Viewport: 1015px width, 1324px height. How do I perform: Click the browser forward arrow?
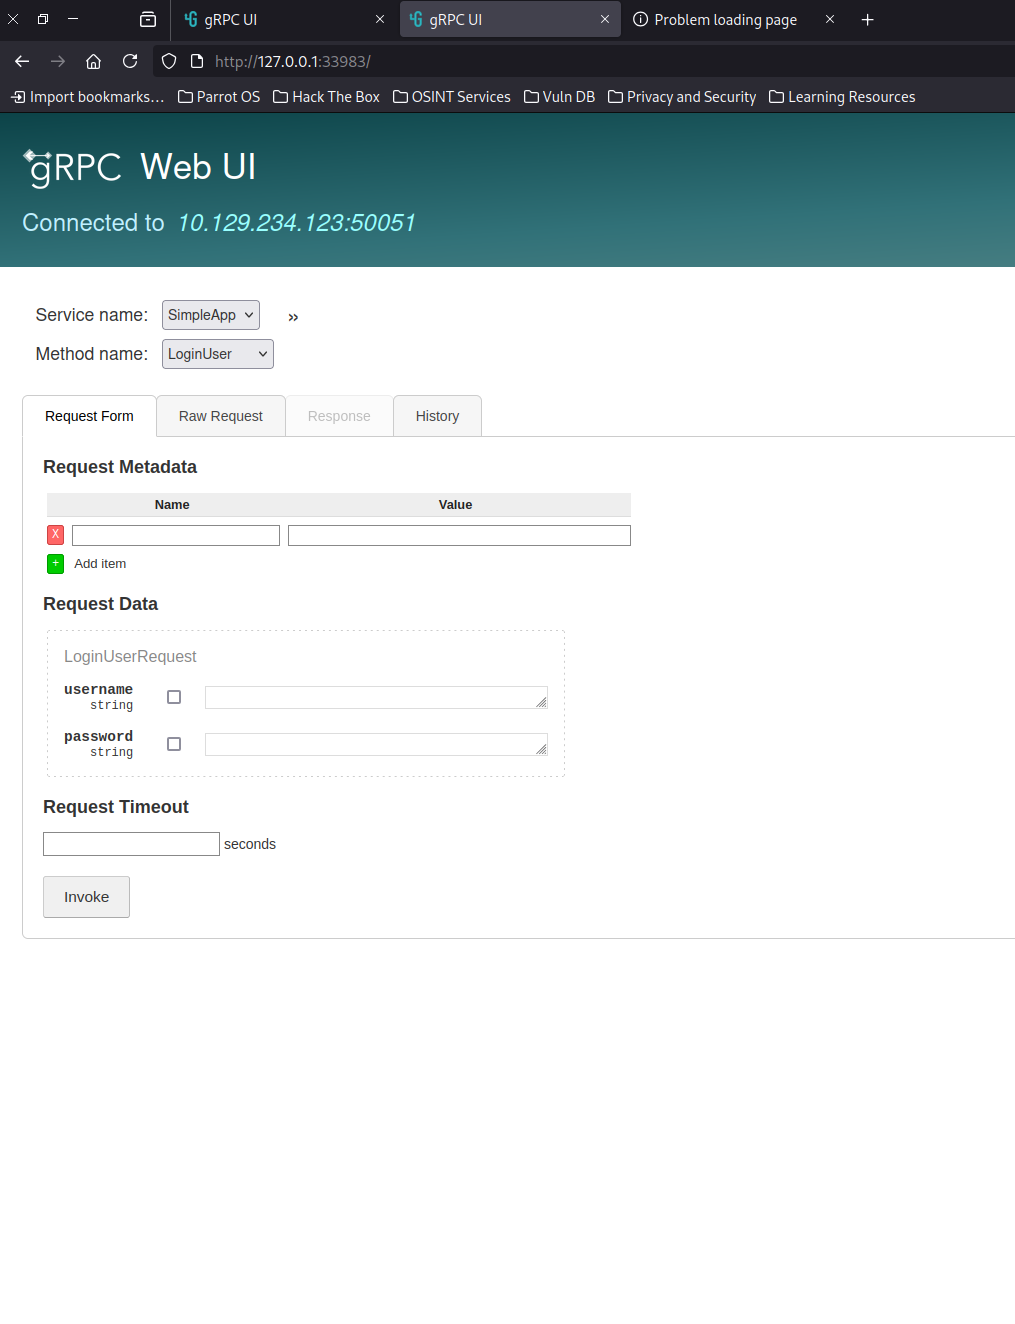[x=58, y=61]
